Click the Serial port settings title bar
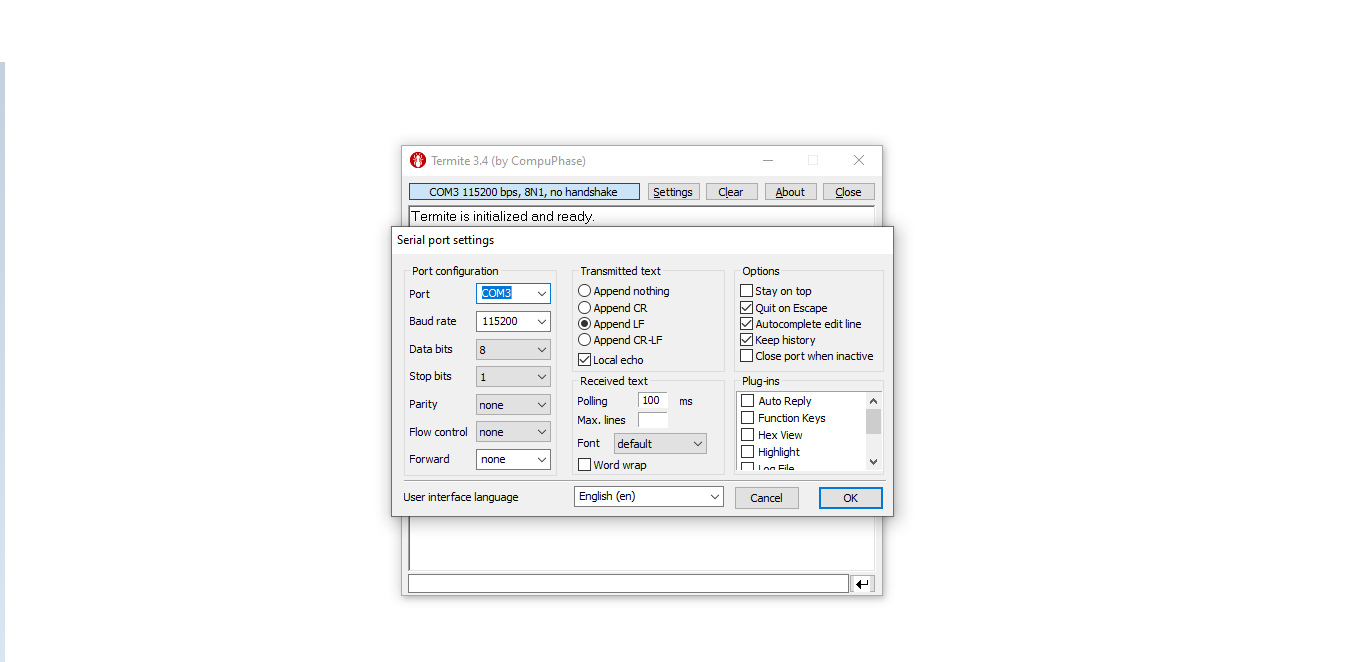 [x=642, y=240]
